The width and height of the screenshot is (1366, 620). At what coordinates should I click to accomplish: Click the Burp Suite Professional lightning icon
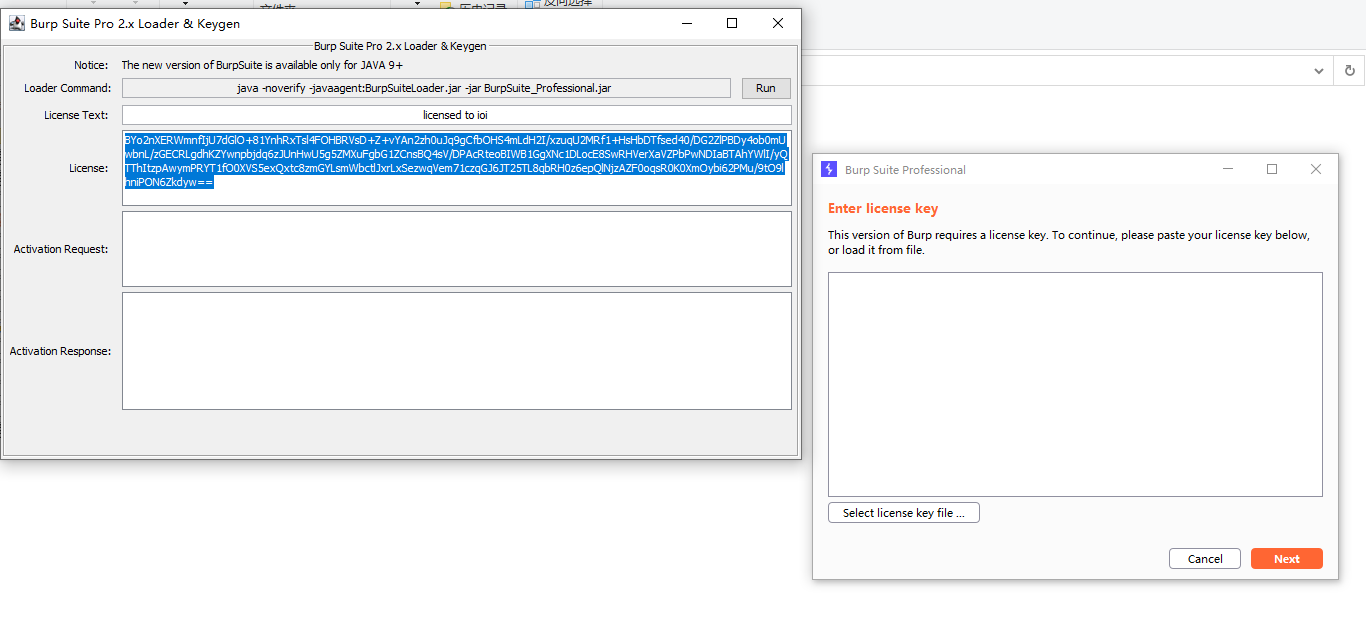click(828, 169)
